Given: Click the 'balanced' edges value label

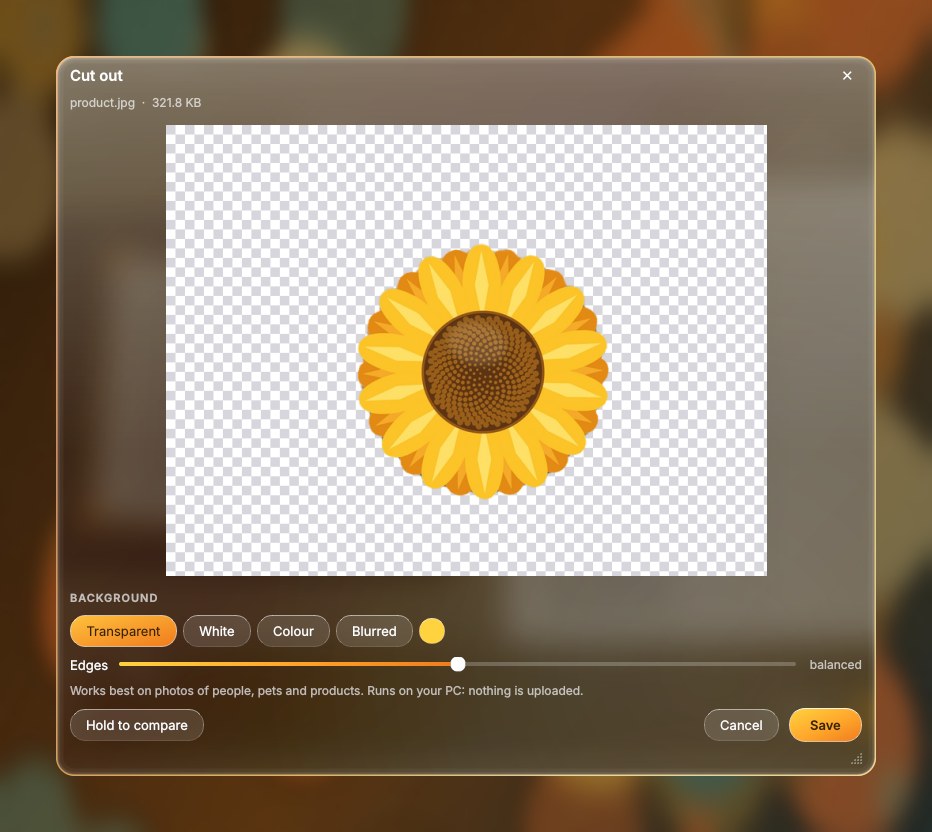Looking at the screenshot, I should point(835,664).
